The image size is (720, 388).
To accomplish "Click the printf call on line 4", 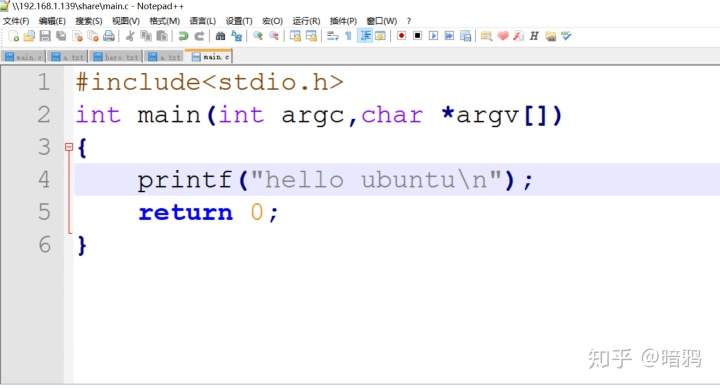I will point(185,180).
